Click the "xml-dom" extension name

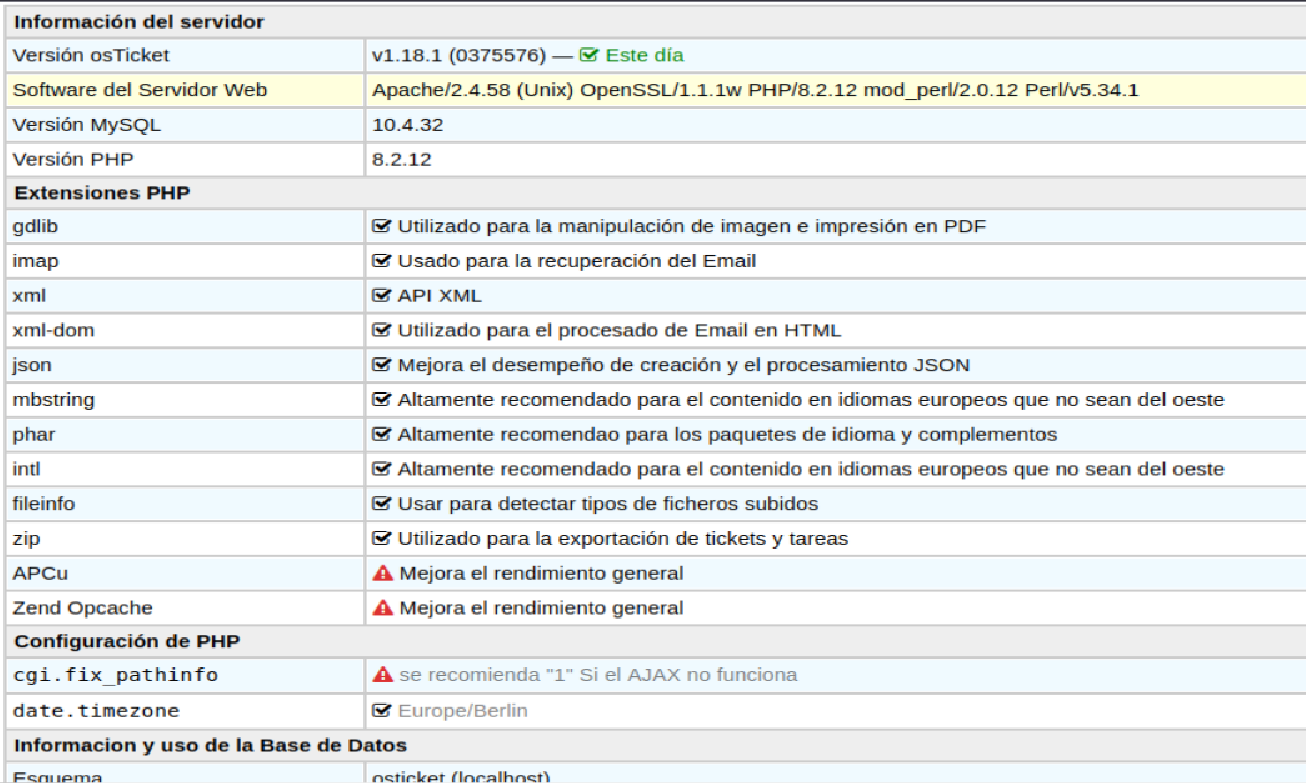53,330
